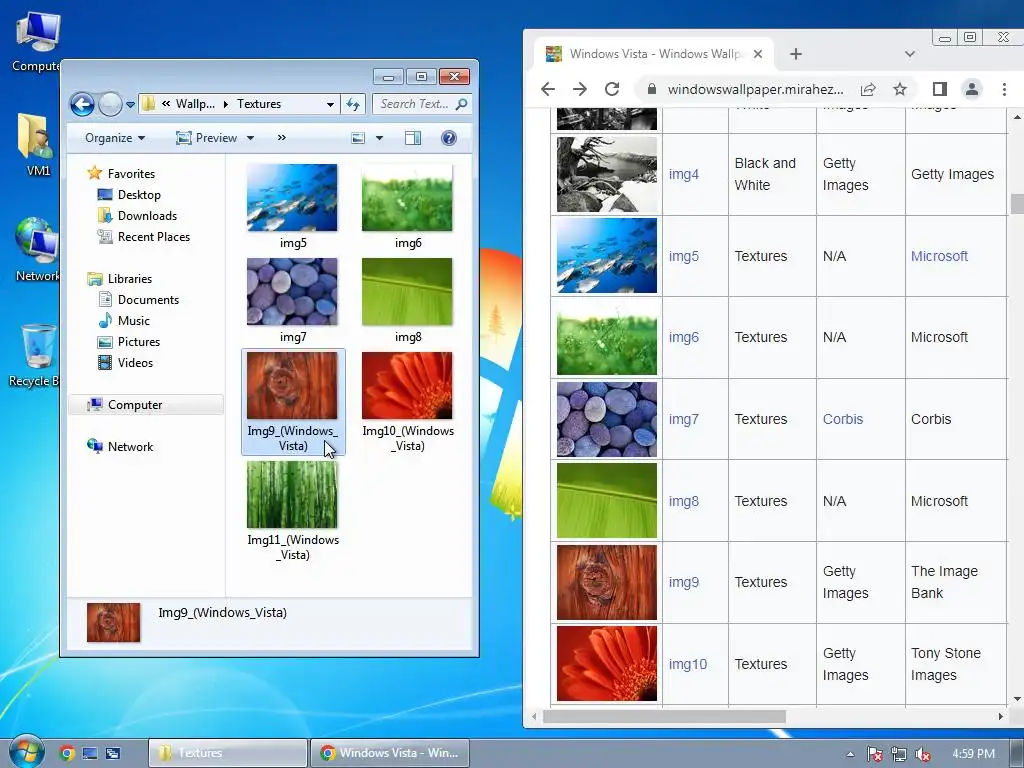Select Img11_(Windows_Vista) bamboo file

coord(293,511)
